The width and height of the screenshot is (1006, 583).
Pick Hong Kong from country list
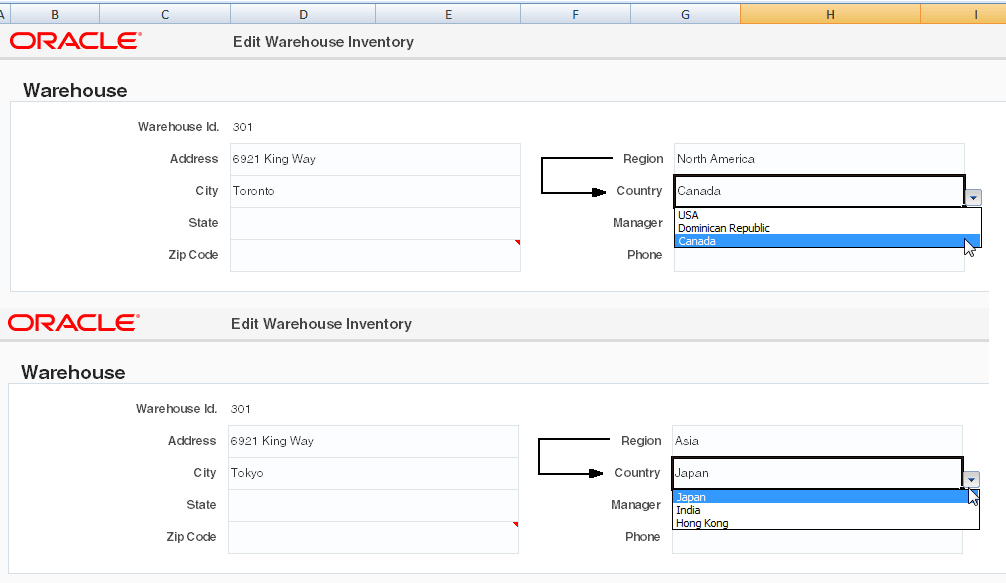coord(826,523)
